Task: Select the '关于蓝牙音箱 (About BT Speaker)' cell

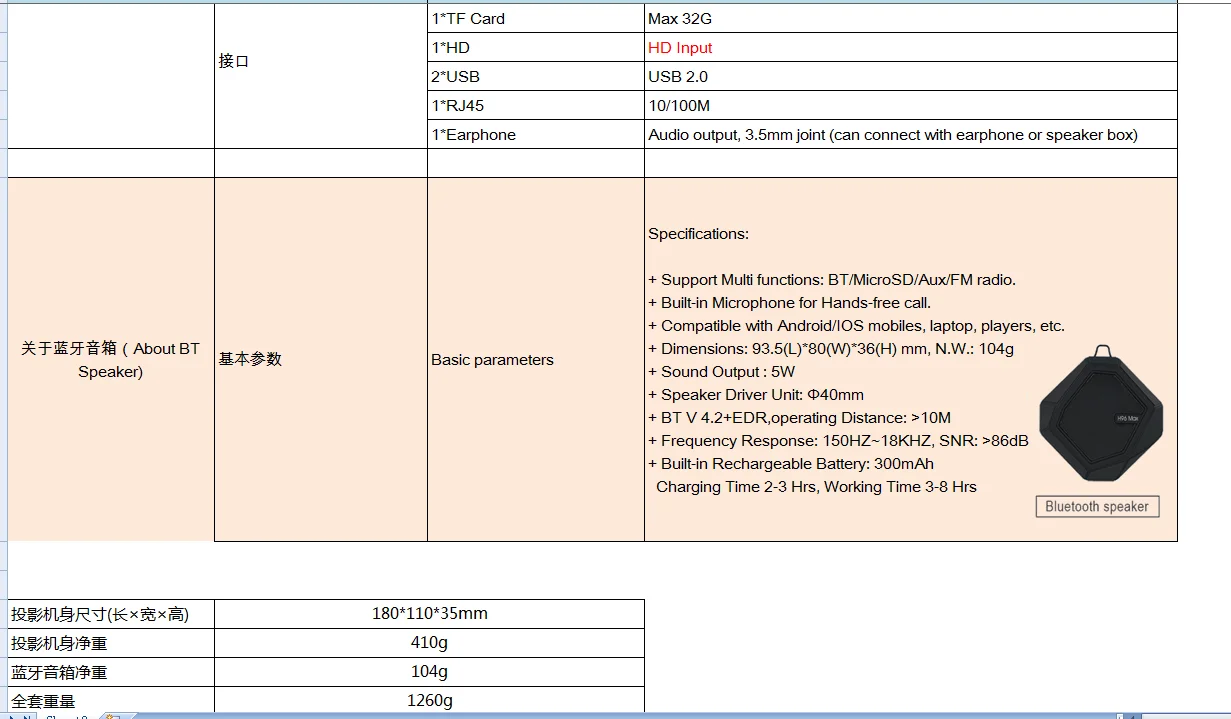Action: pyautogui.click(x=110, y=360)
